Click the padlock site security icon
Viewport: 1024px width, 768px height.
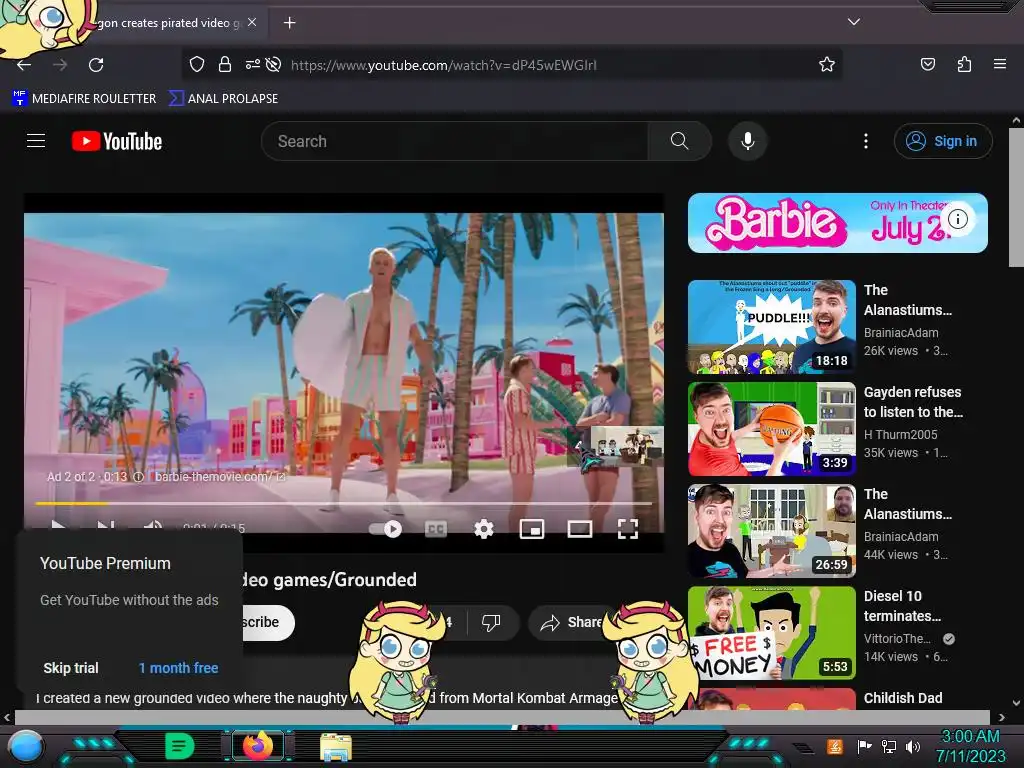[225, 64]
